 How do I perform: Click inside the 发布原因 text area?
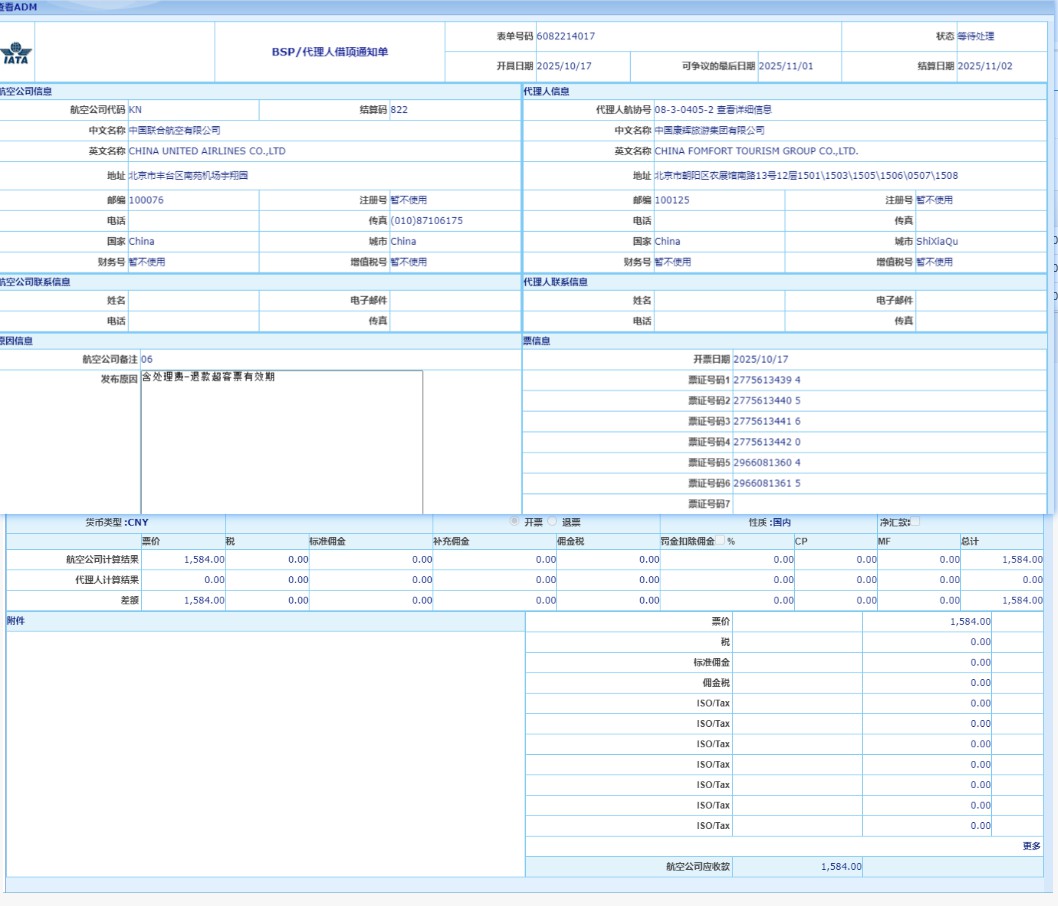[281, 442]
